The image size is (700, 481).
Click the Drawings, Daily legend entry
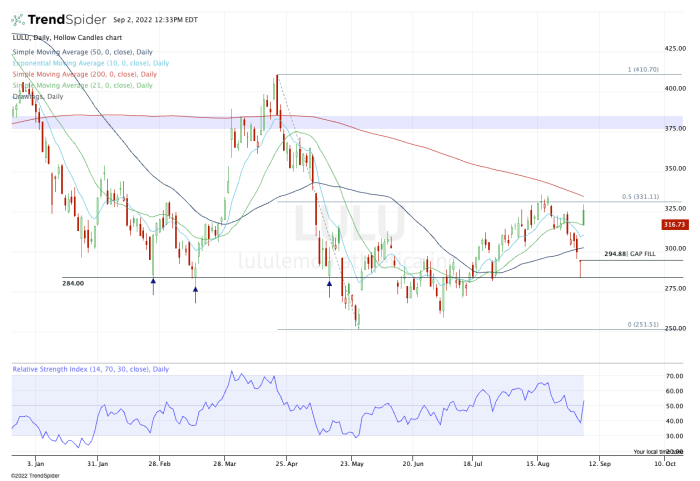click(x=39, y=95)
